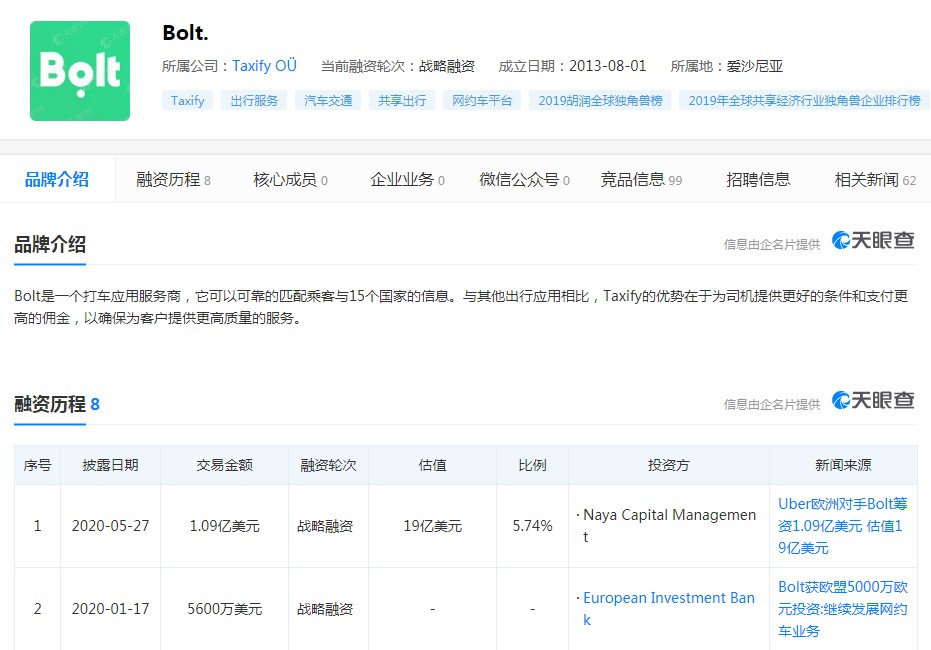Click the 披露日期 column header
The width and height of the screenshot is (931, 650).
(x=110, y=465)
